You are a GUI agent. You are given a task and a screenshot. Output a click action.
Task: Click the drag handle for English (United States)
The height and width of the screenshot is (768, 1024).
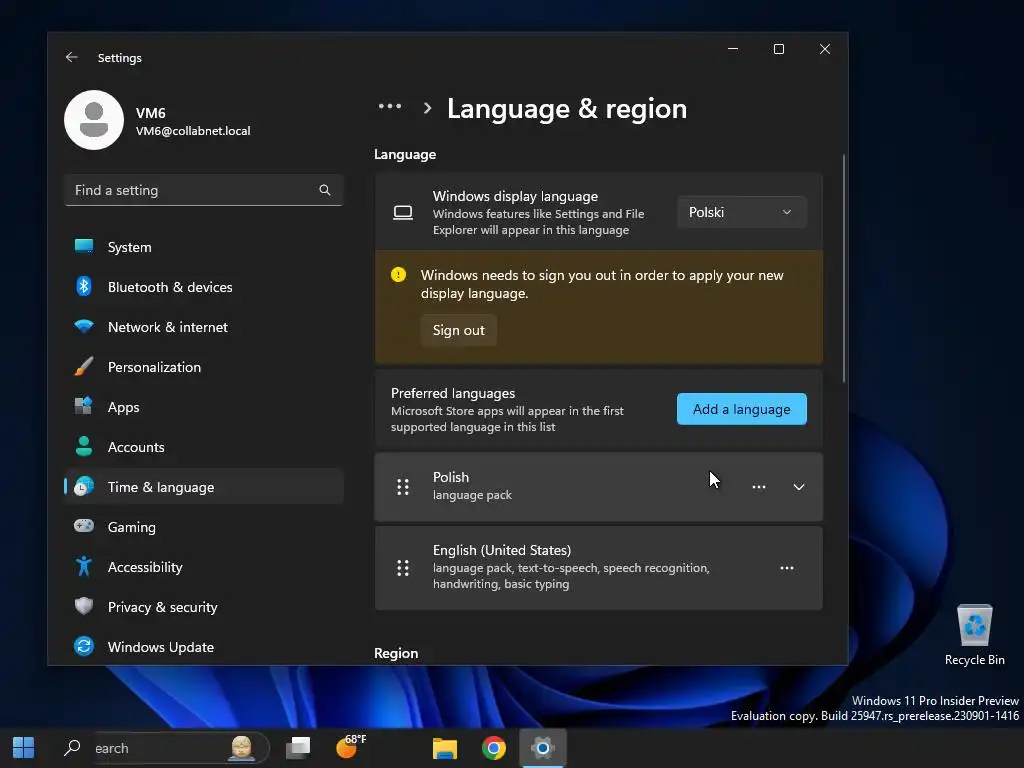tap(403, 568)
